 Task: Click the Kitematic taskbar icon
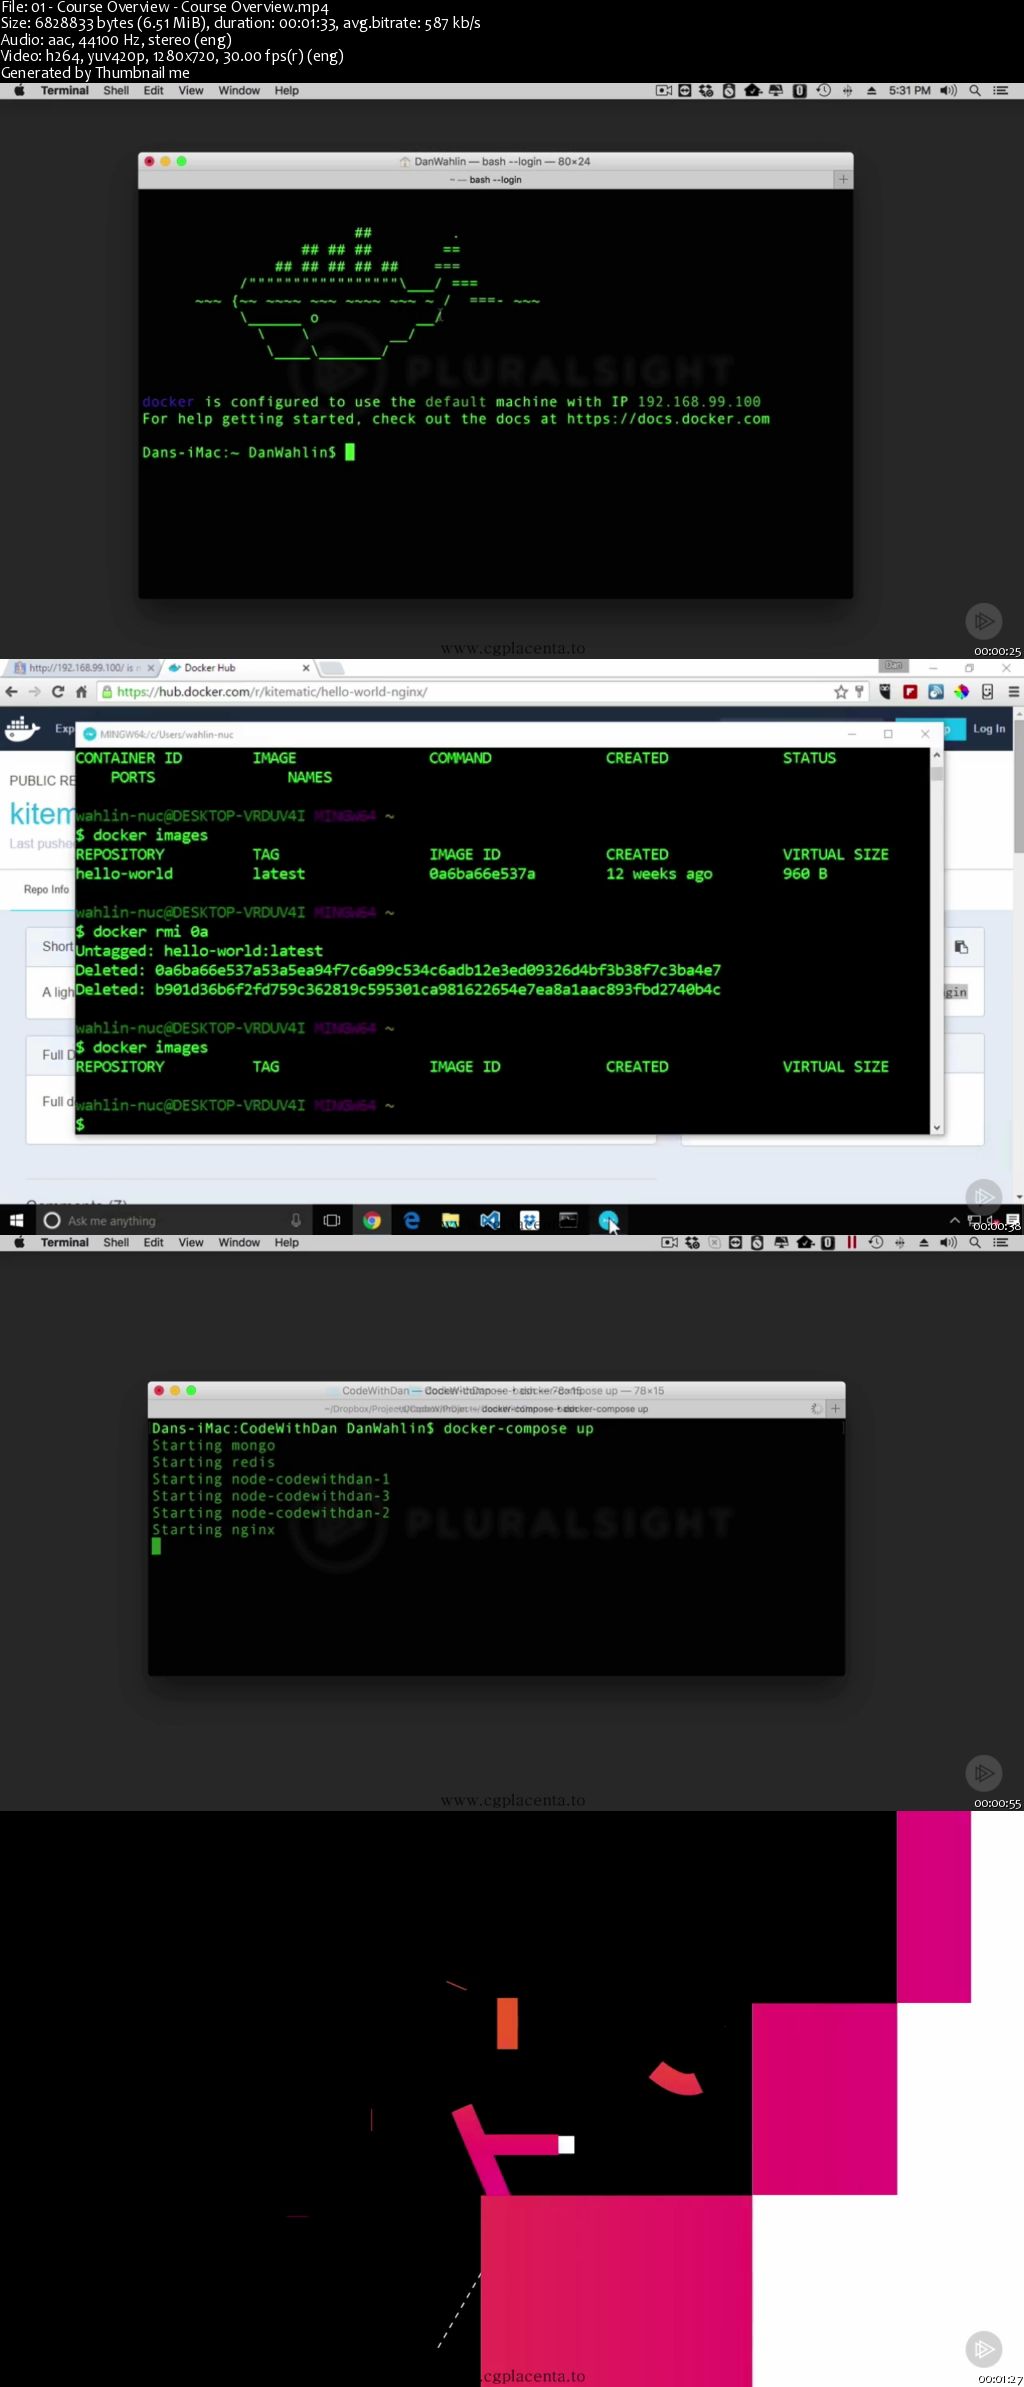coord(607,1220)
